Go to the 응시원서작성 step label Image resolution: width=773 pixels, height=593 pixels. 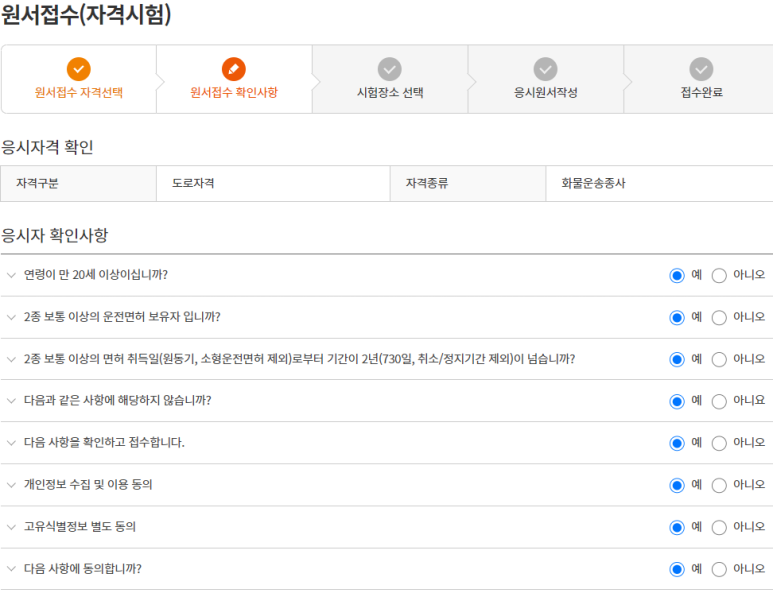click(545, 92)
